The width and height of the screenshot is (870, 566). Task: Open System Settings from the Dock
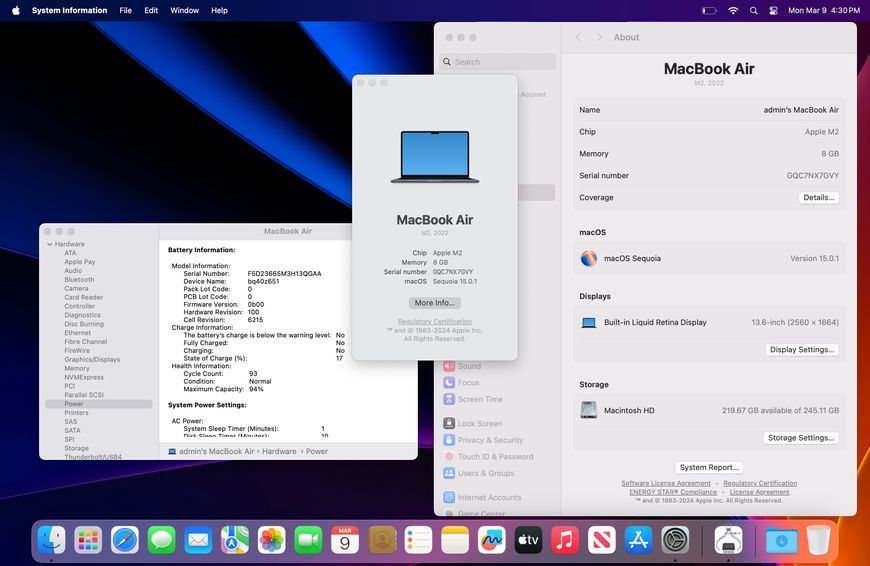pos(675,539)
